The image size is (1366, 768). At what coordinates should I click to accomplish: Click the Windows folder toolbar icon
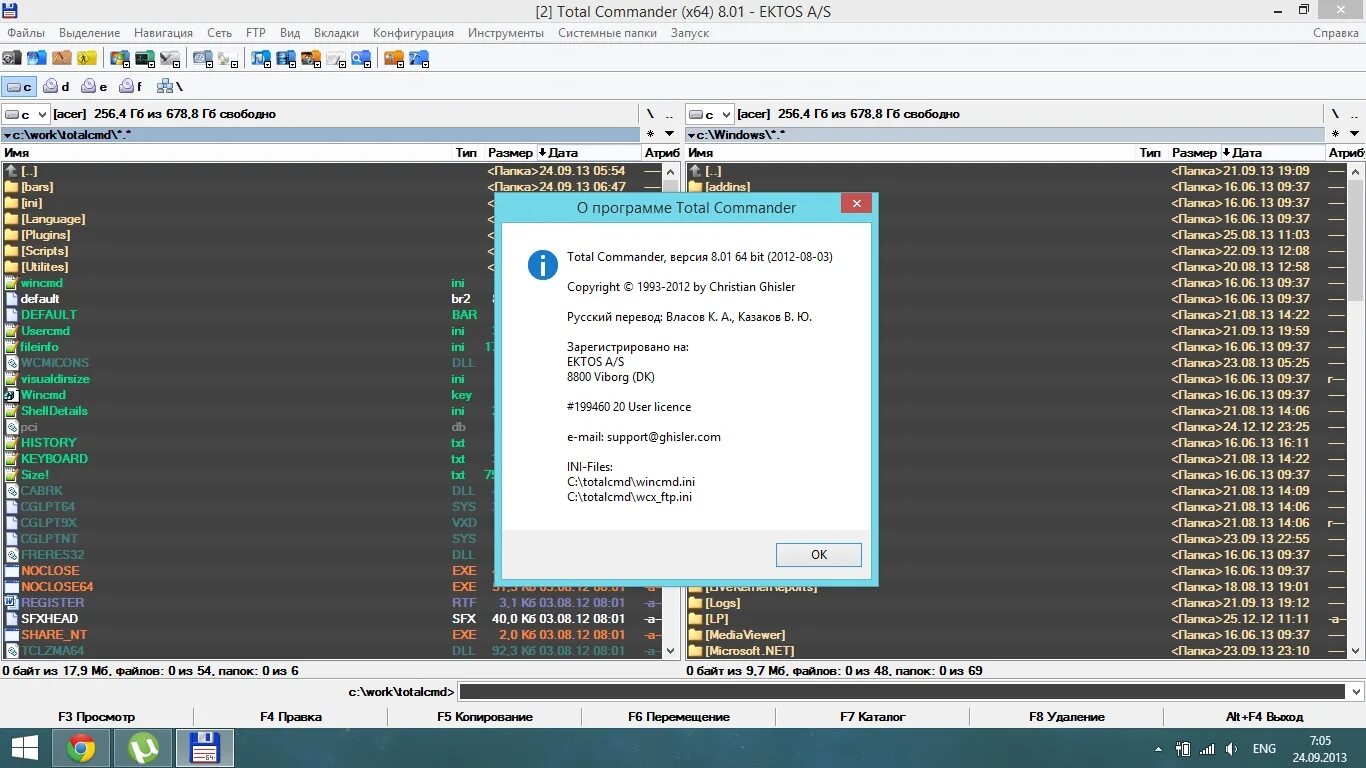(118, 57)
